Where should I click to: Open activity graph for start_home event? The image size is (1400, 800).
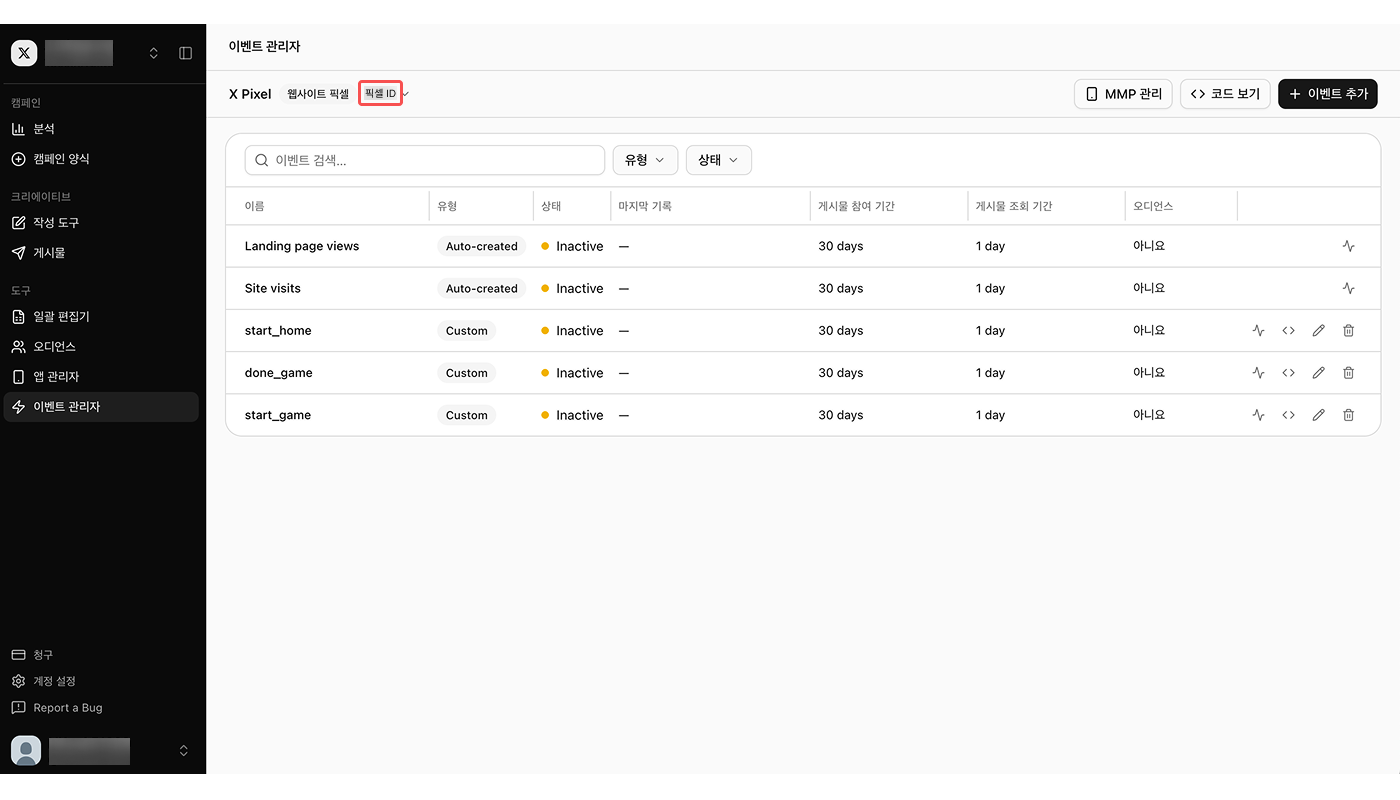(1258, 330)
